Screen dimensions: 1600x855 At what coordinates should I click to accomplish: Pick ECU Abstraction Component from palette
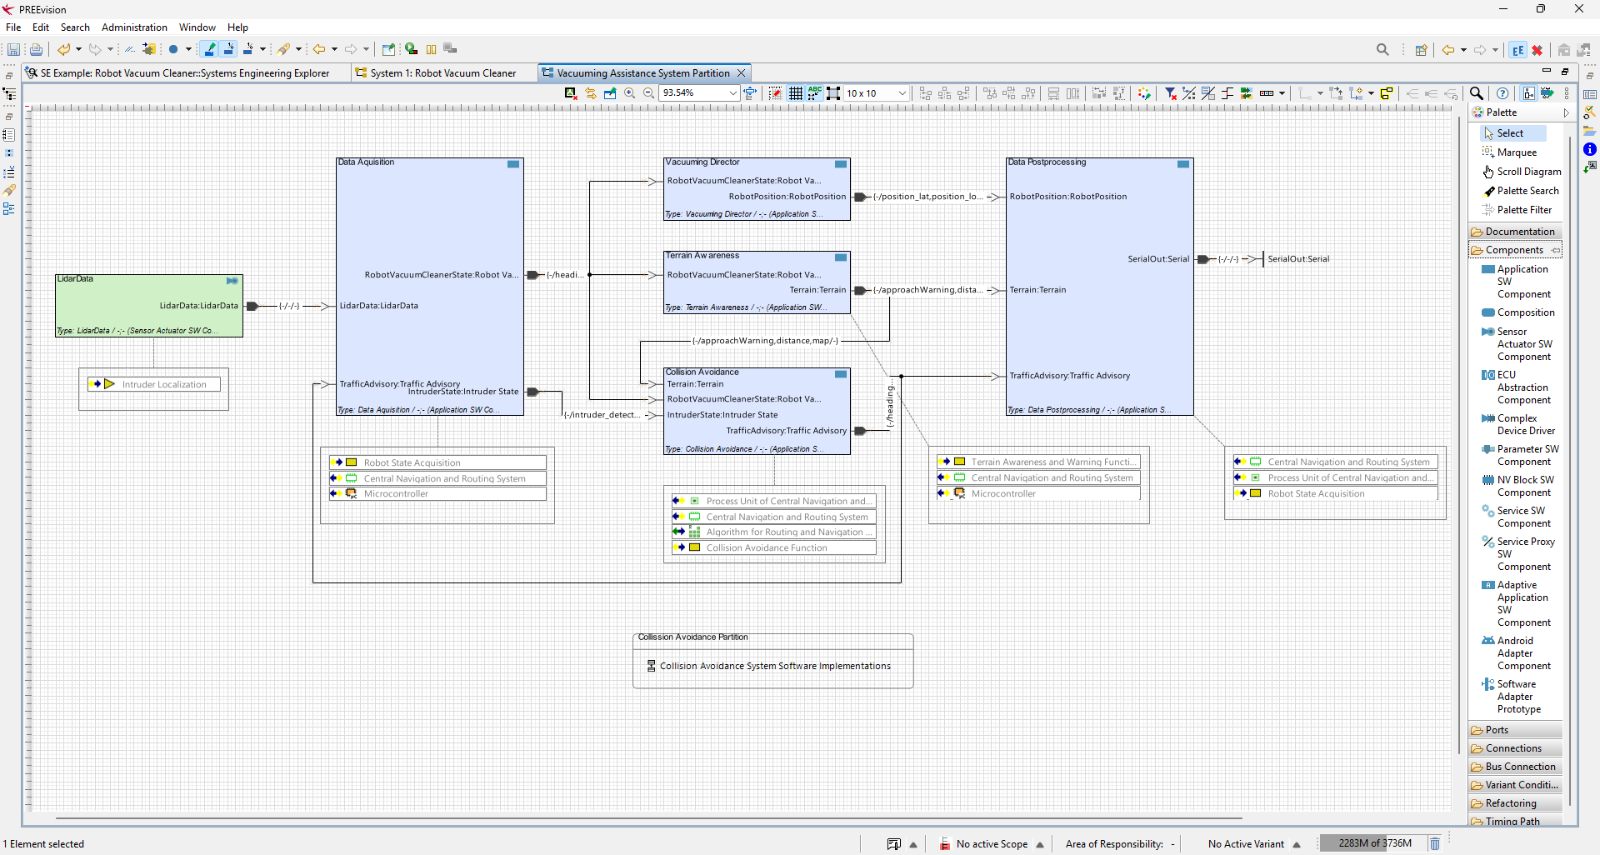[1517, 387]
